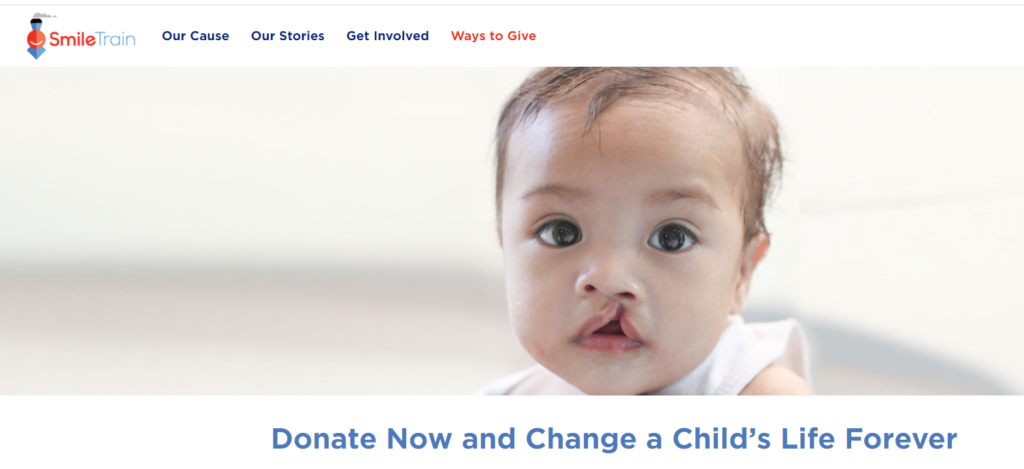
Task: Click empty header space right of Ways to Give
Action: click(777, 36)
